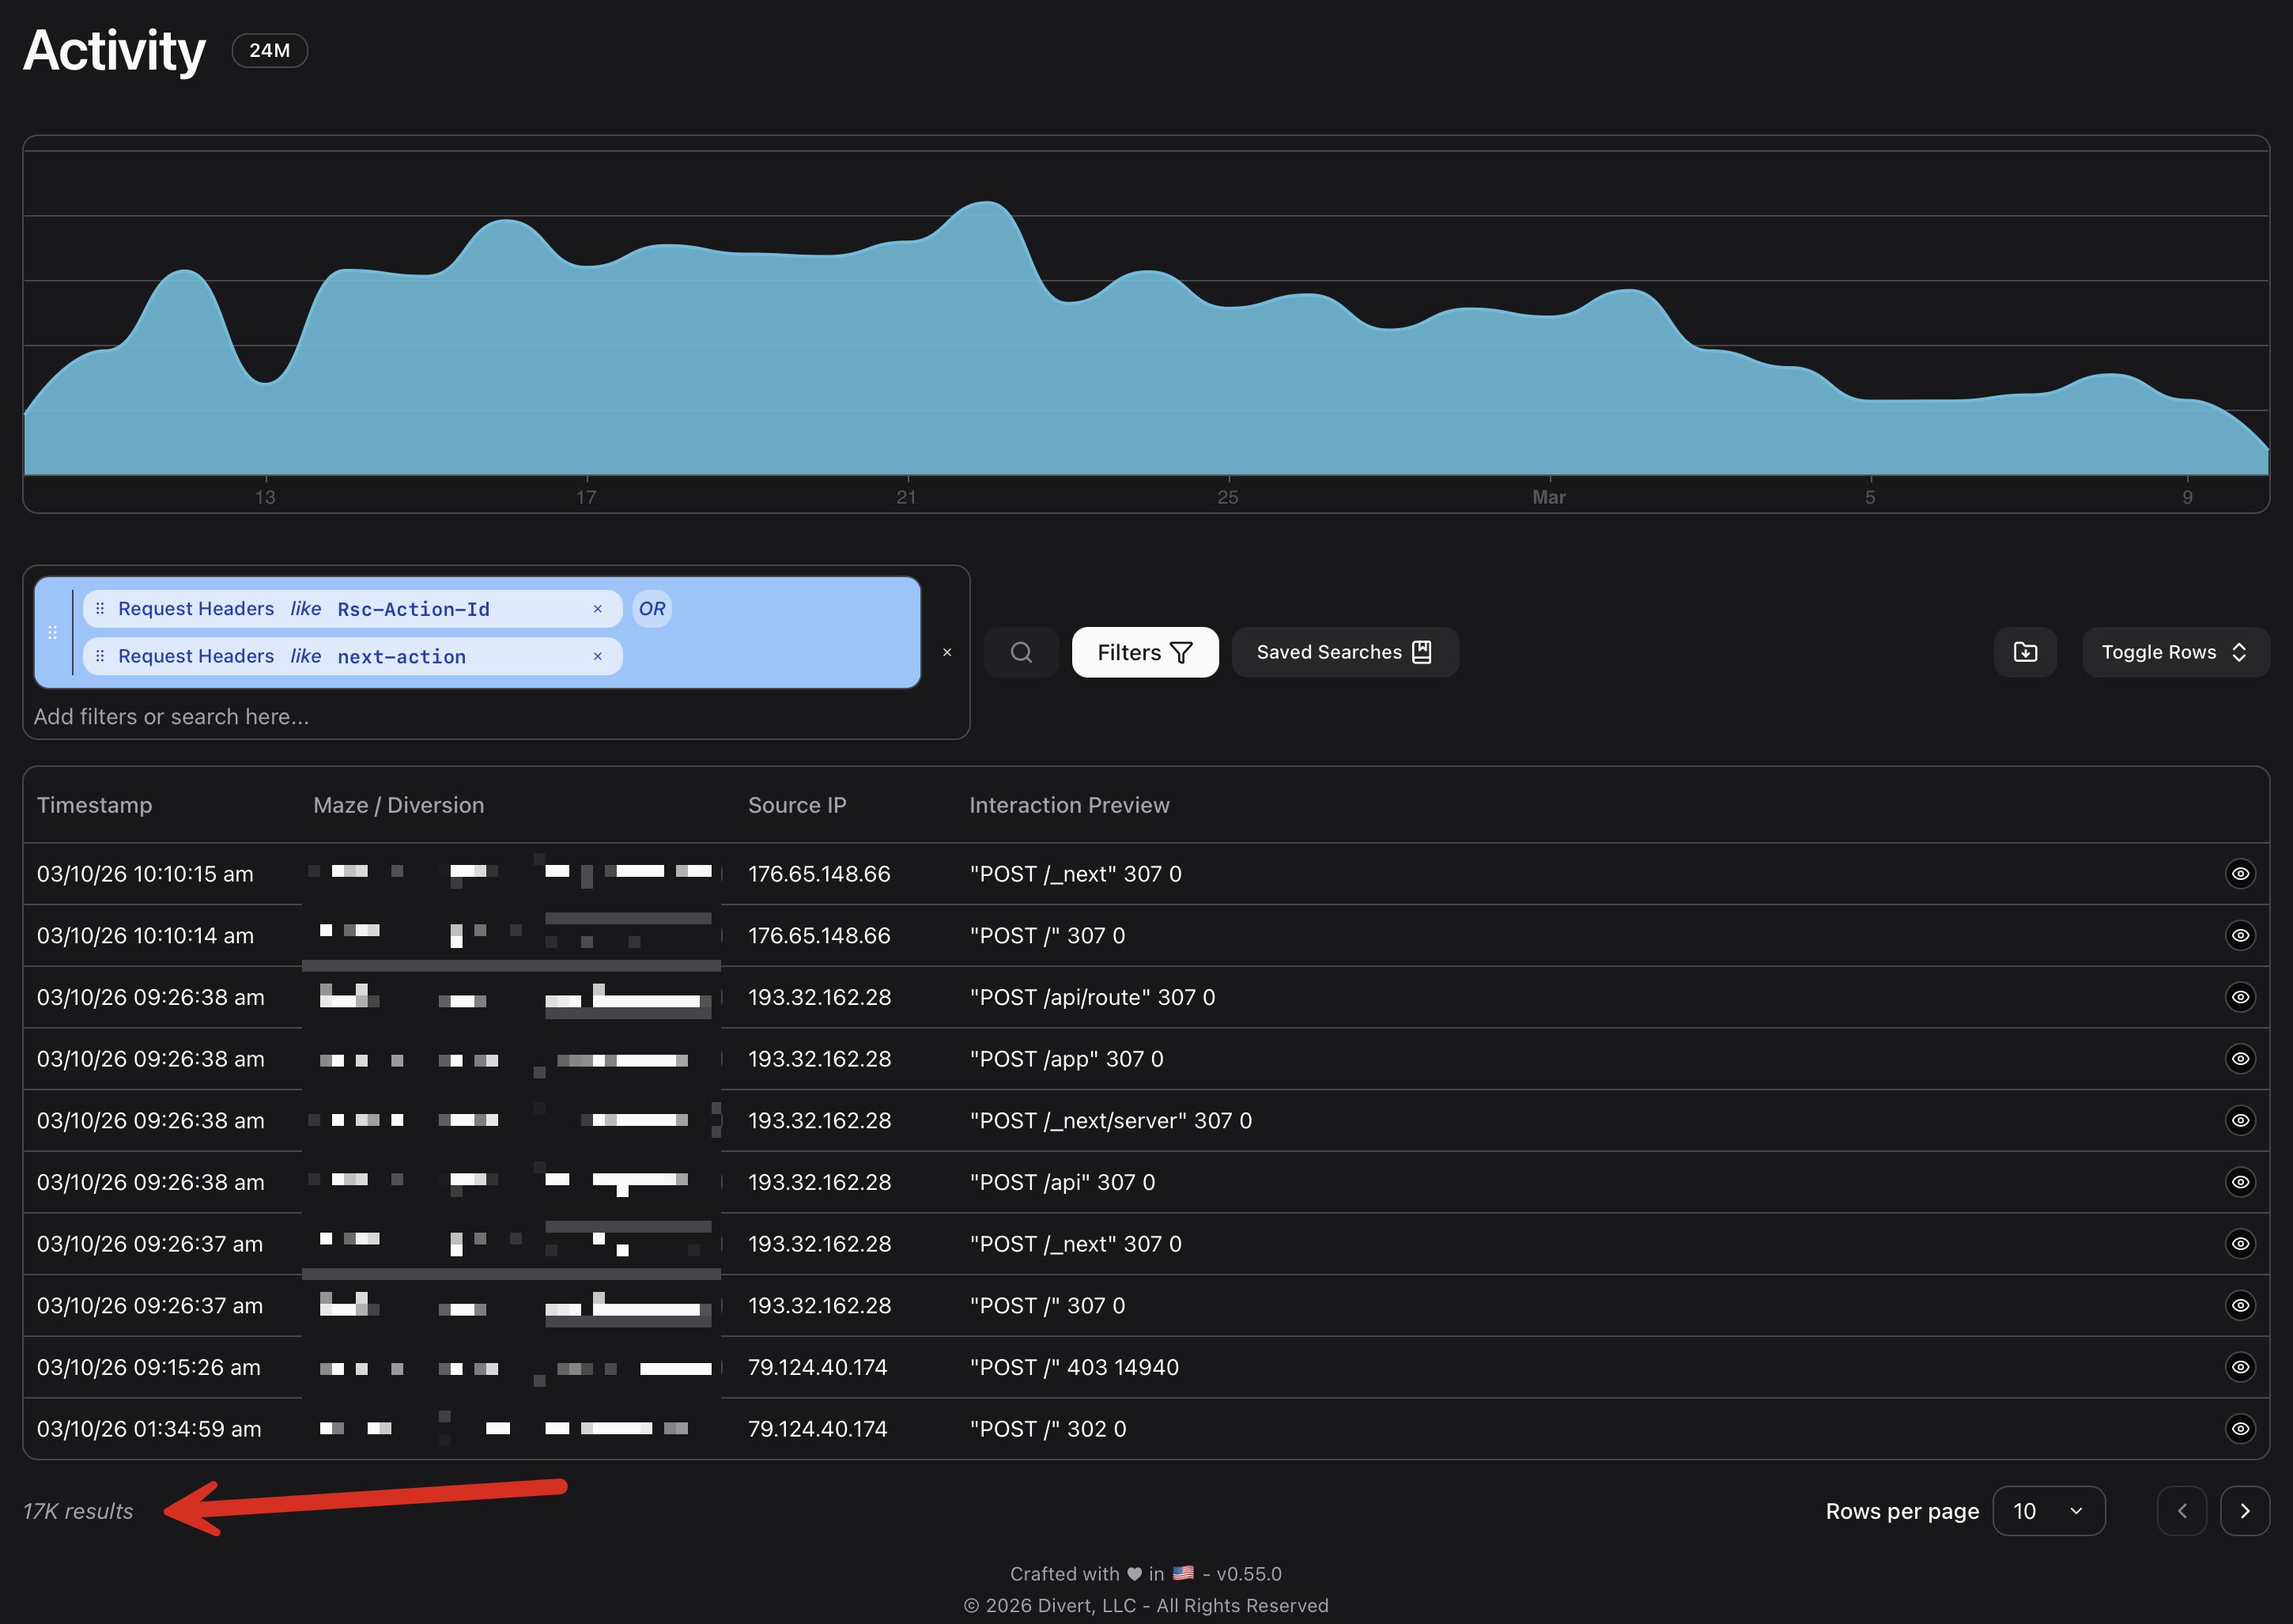
Task: Go to the next results page
Action: tap(2244, 1511)
